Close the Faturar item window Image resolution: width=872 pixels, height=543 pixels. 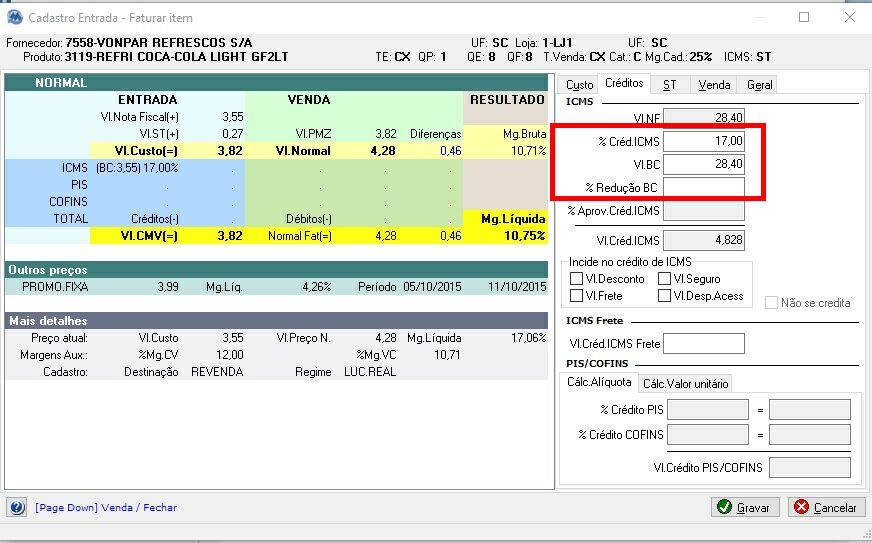coord(850,17)
